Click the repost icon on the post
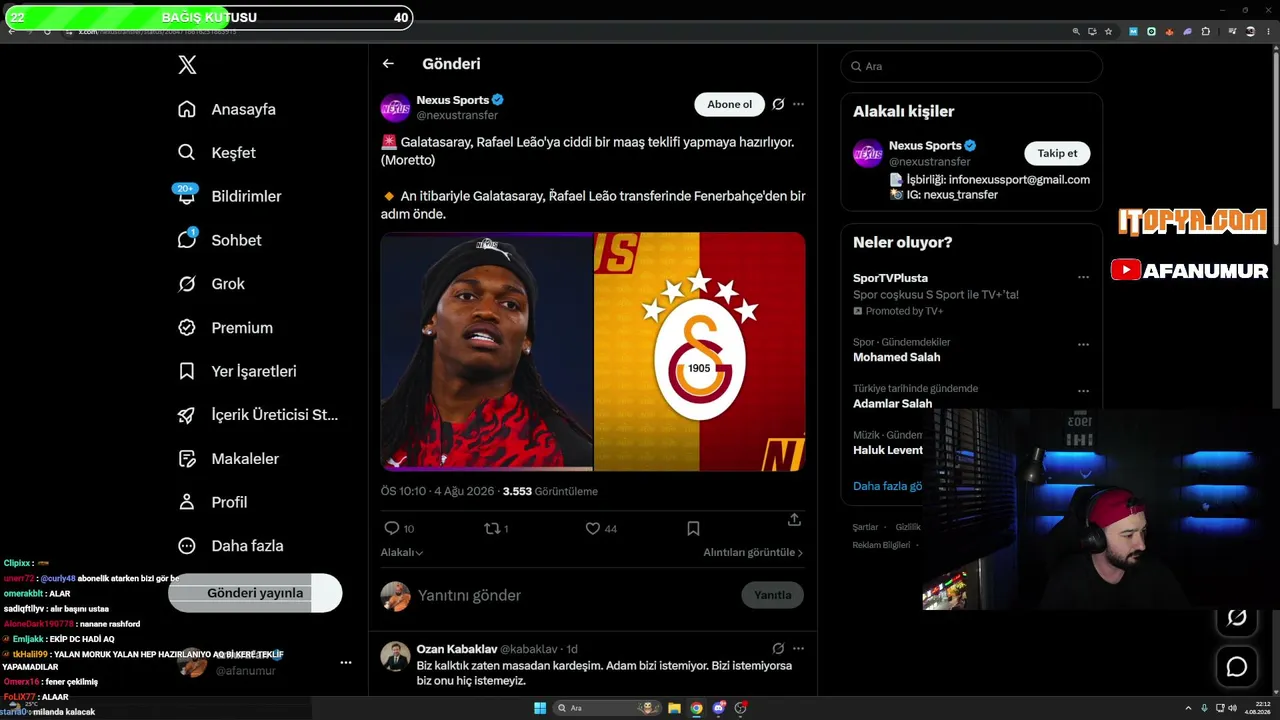 (491, 528)
